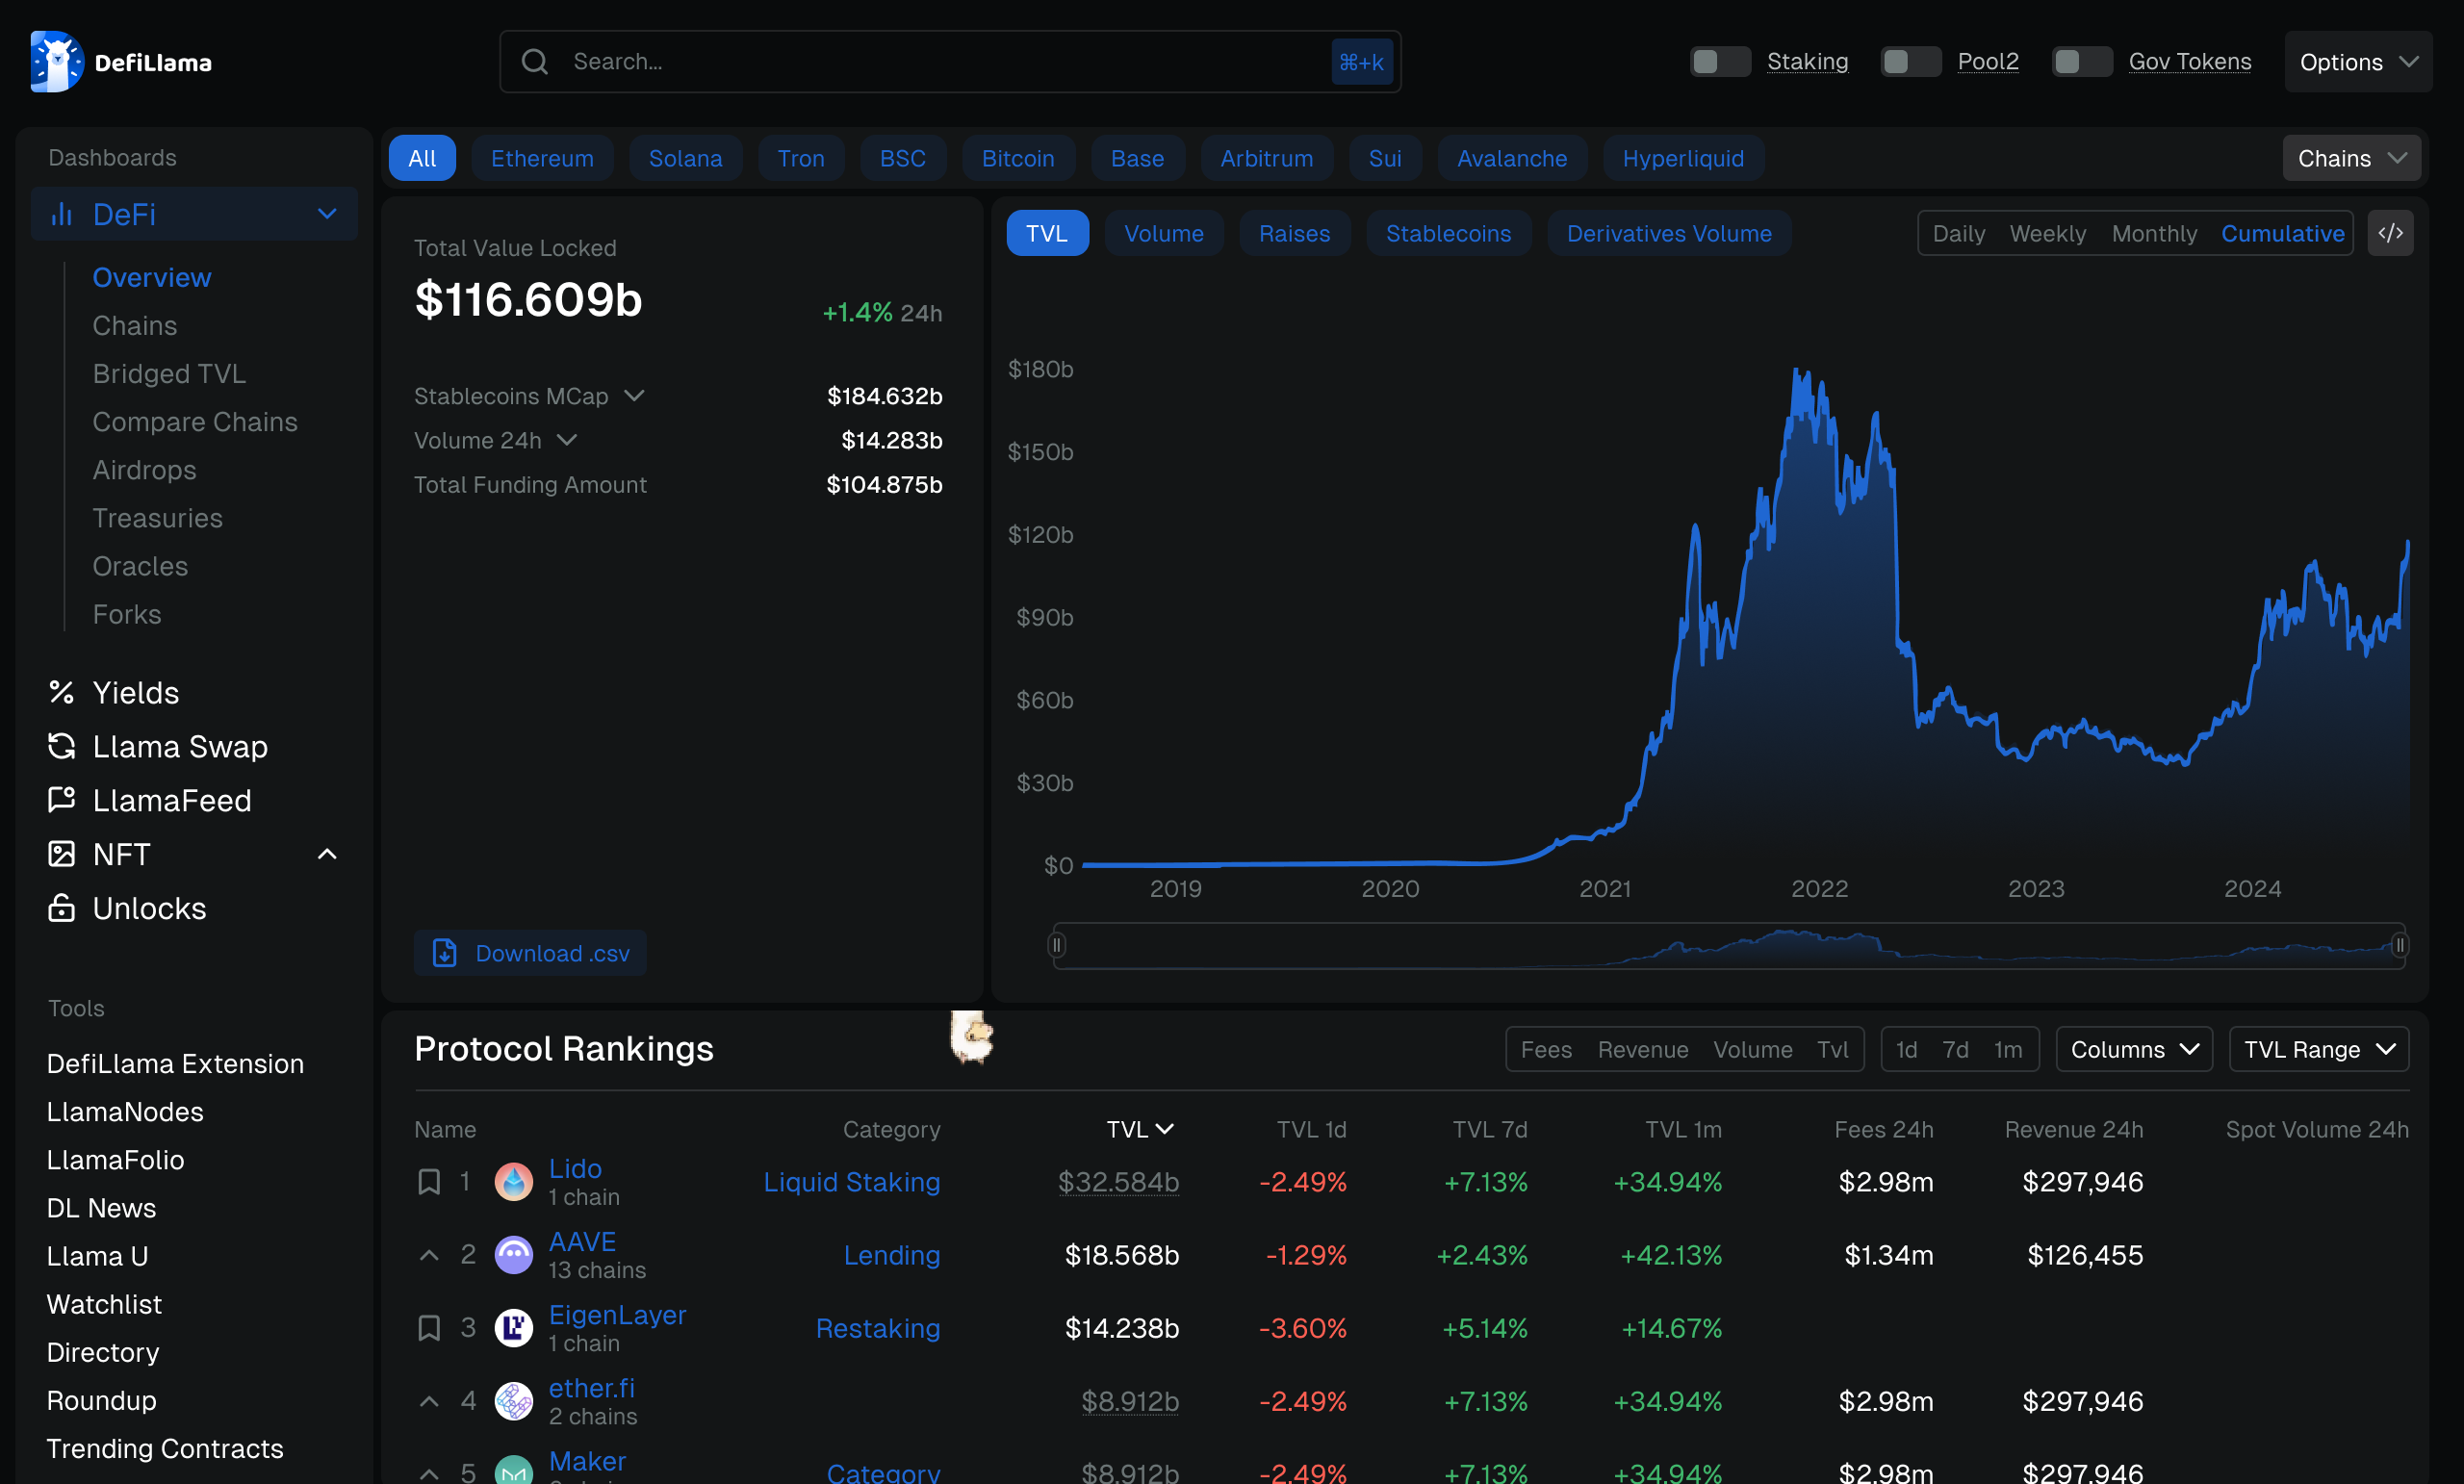Click the Yields percent icon
This screenshot has width=2464, height=1484.
click(x=62, y=692)
